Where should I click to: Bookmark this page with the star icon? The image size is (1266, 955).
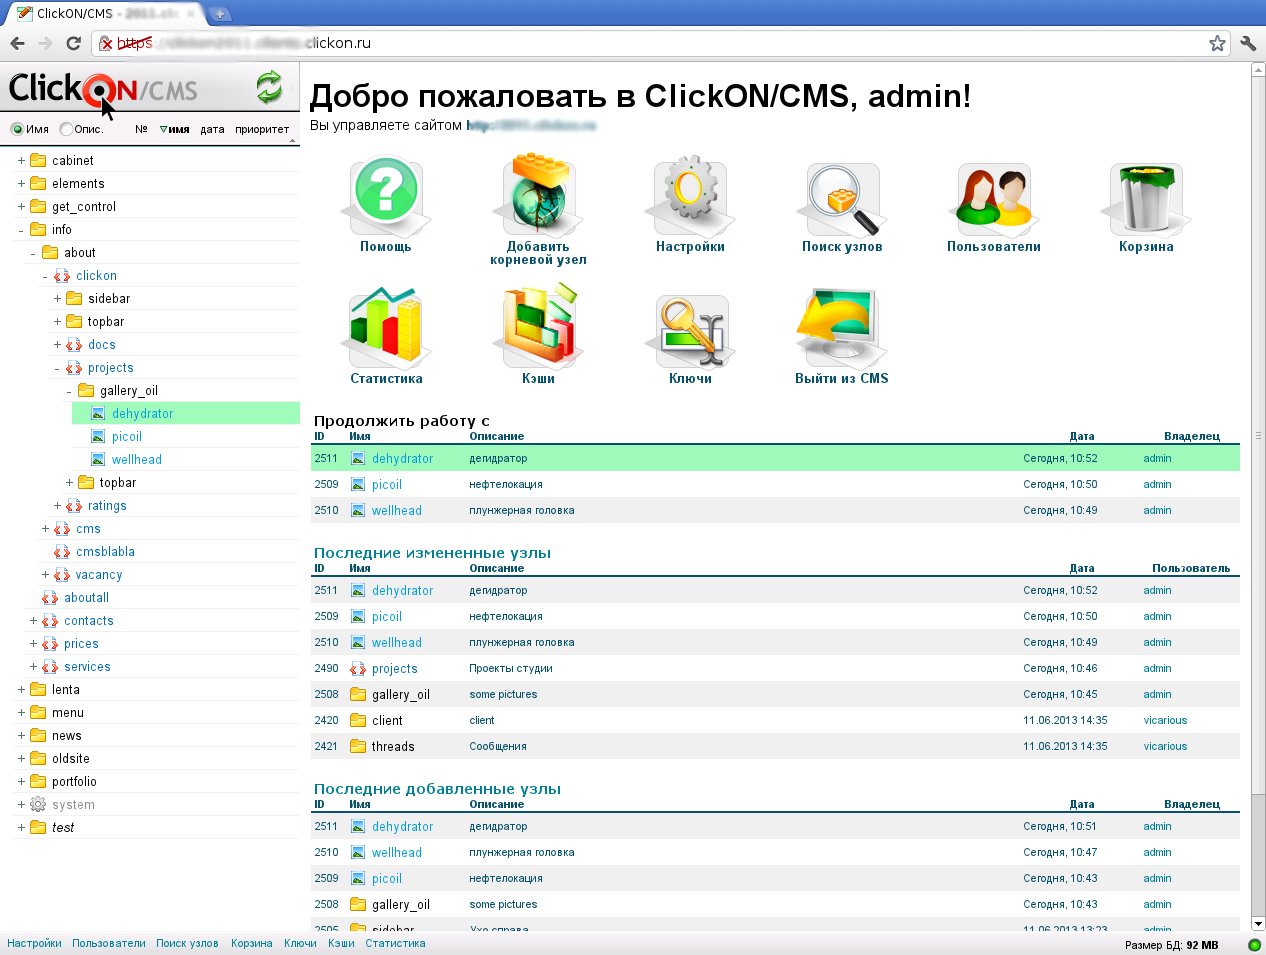coord(1217,43)
